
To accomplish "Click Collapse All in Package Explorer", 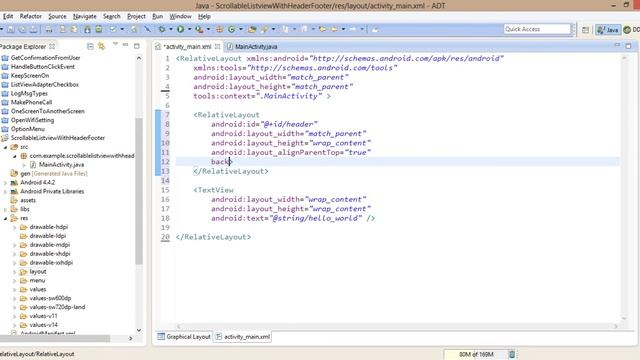I will pos(90,46).
